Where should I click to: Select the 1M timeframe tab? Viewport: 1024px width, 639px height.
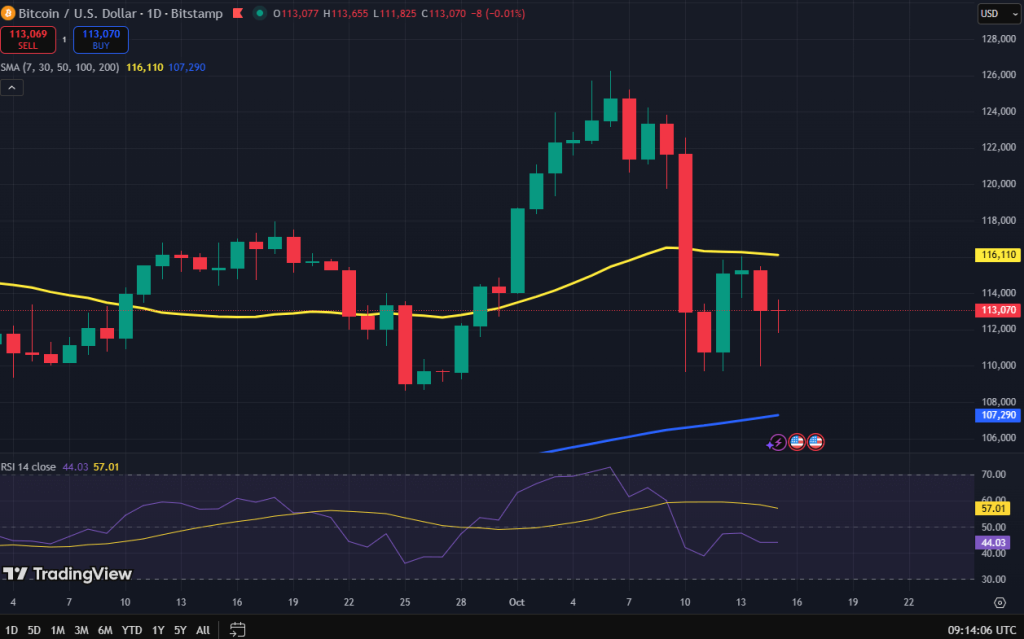57,631
